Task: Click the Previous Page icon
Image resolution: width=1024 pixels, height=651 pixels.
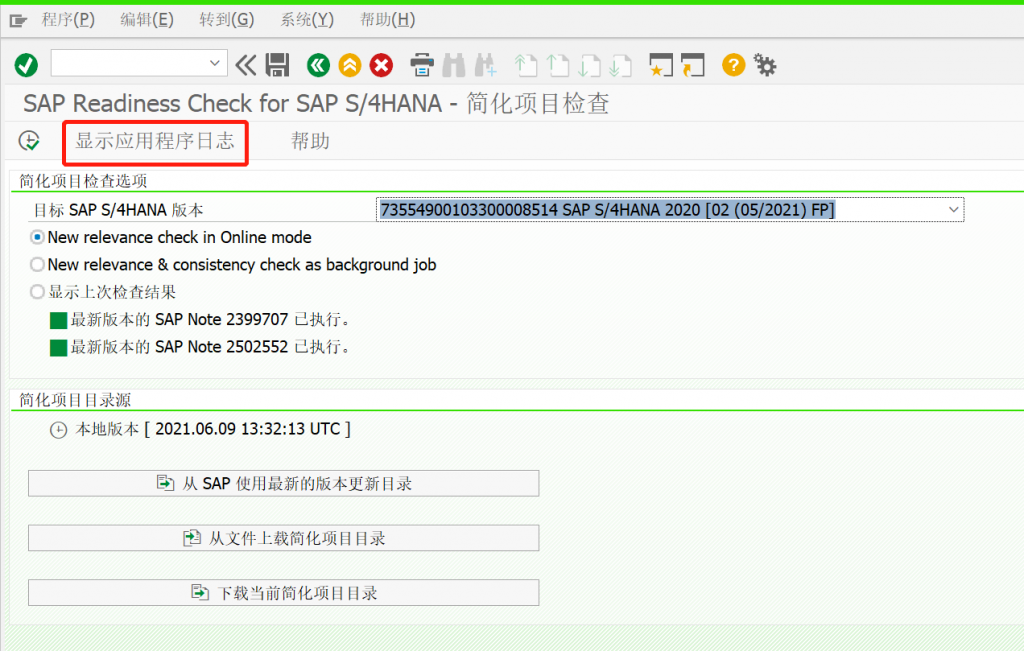Action: pyautogui.click(x=557, y=65)
